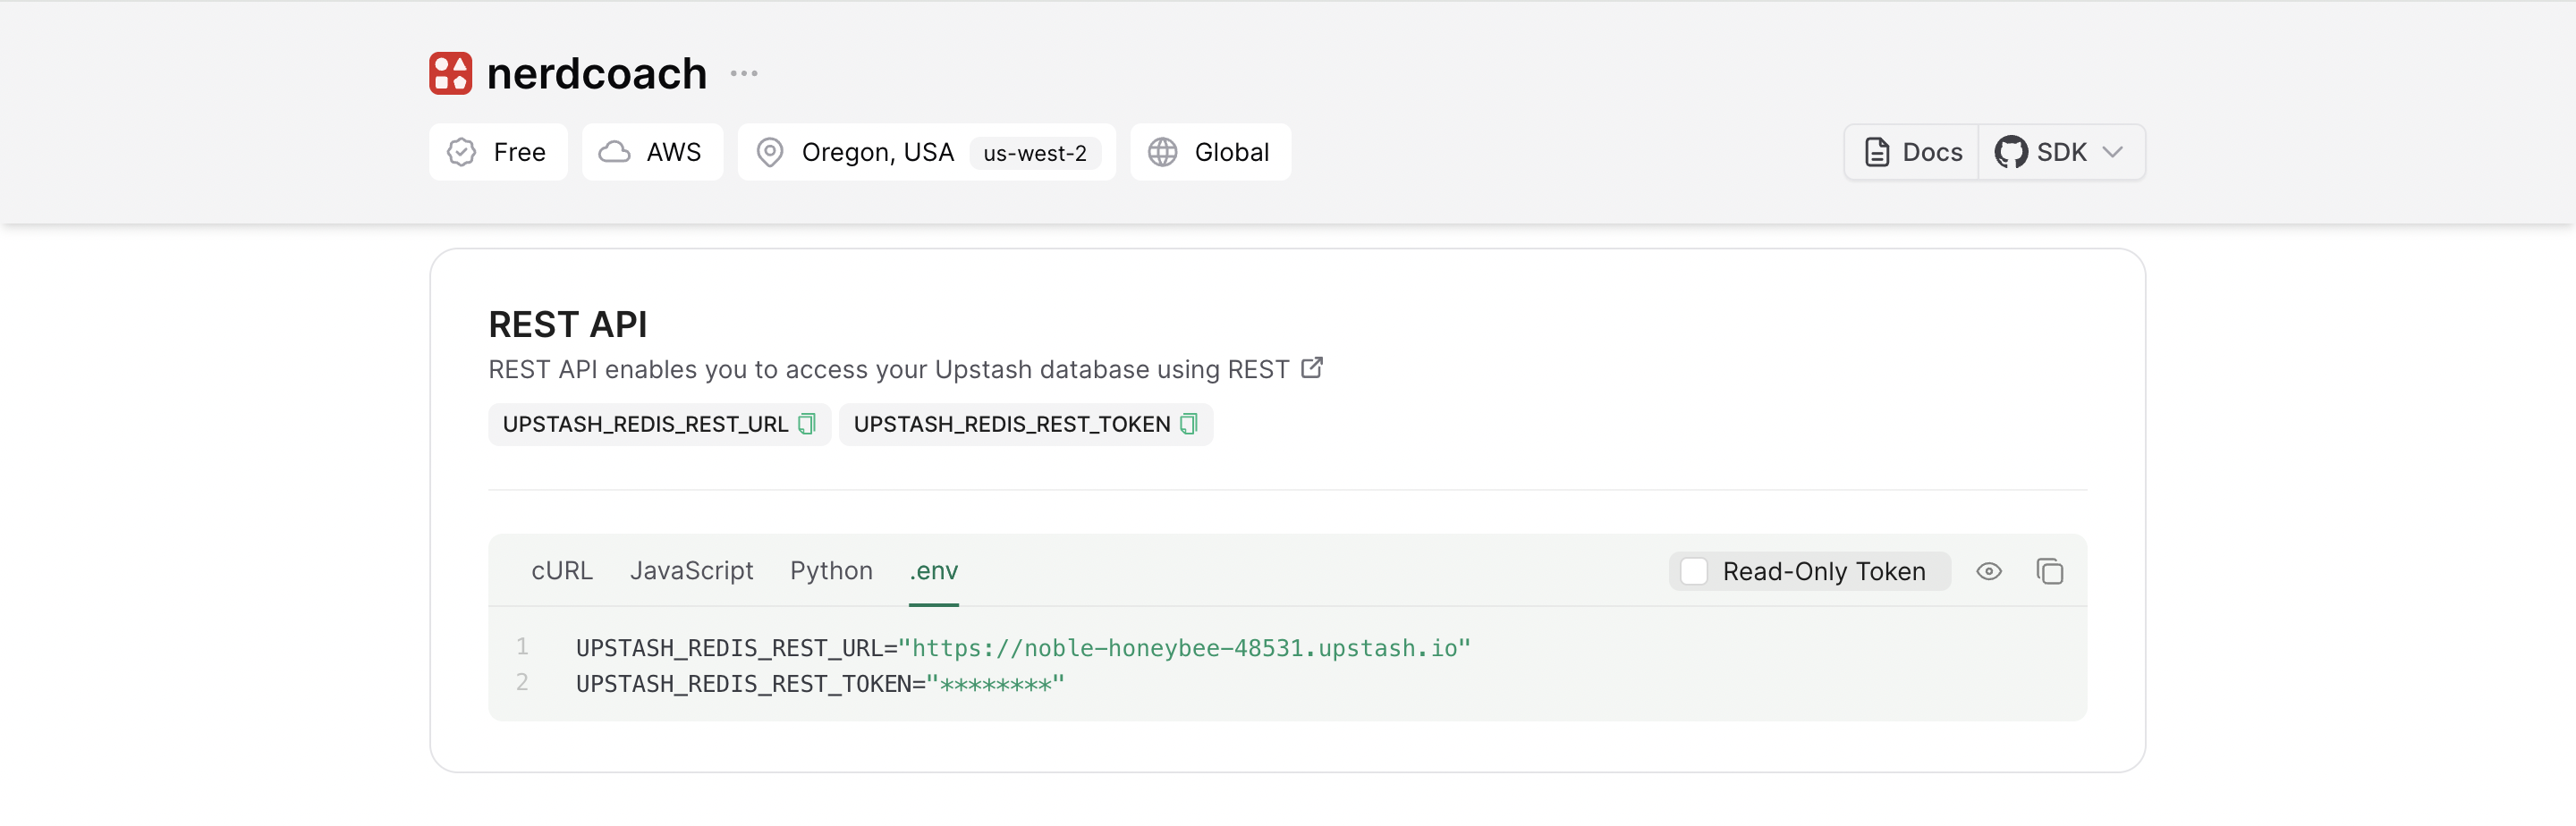2576x826 pixels.
Task: Copy the .env snippet using the copy icon
Action: [2050, 571]
